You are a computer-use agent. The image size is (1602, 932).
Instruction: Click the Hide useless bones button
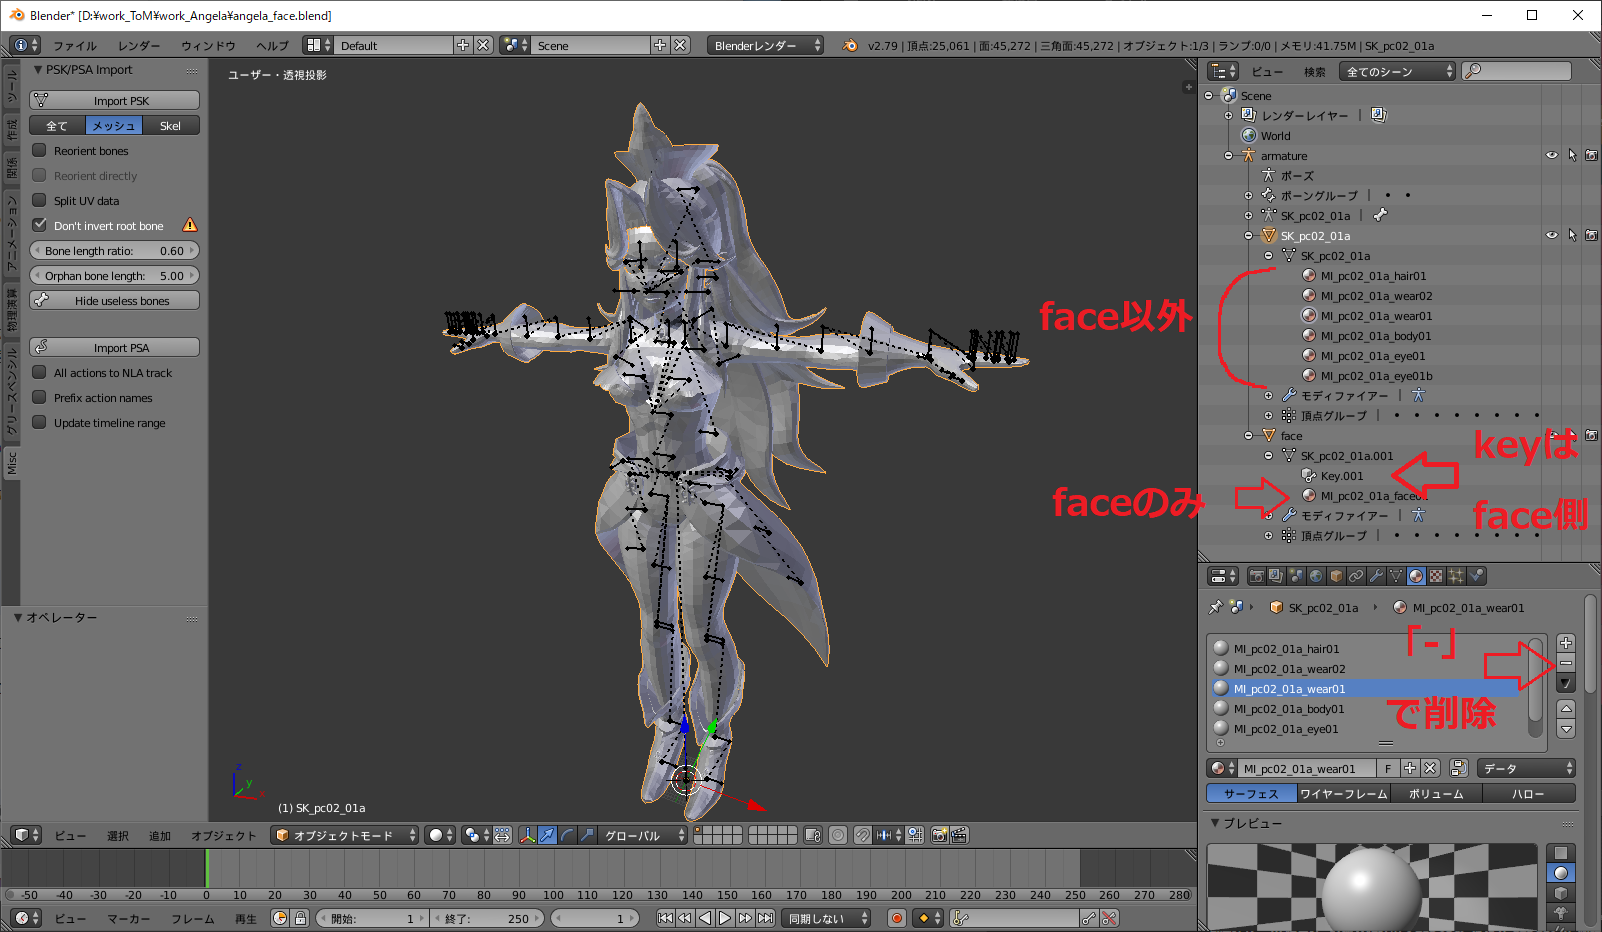114,301
